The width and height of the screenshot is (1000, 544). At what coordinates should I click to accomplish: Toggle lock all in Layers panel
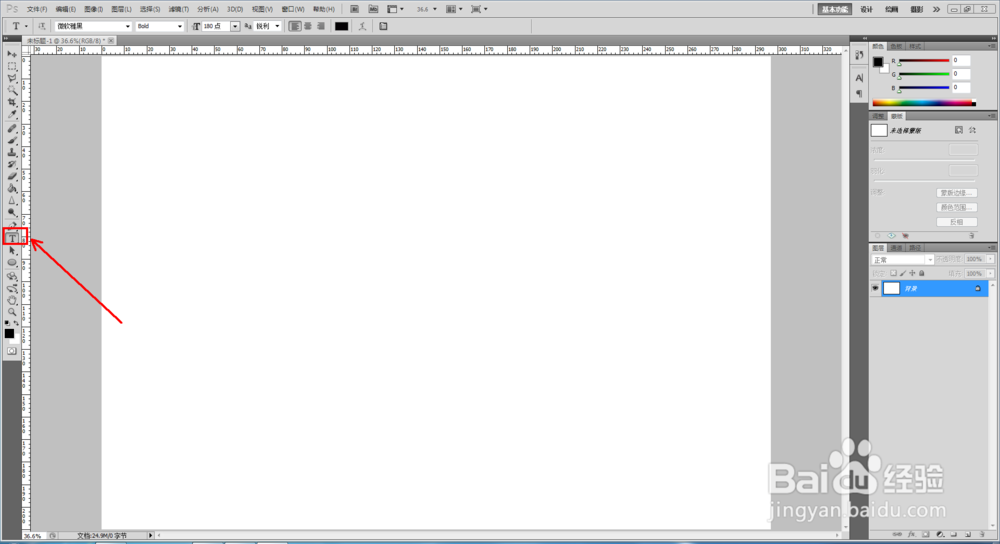click(922, 273)
